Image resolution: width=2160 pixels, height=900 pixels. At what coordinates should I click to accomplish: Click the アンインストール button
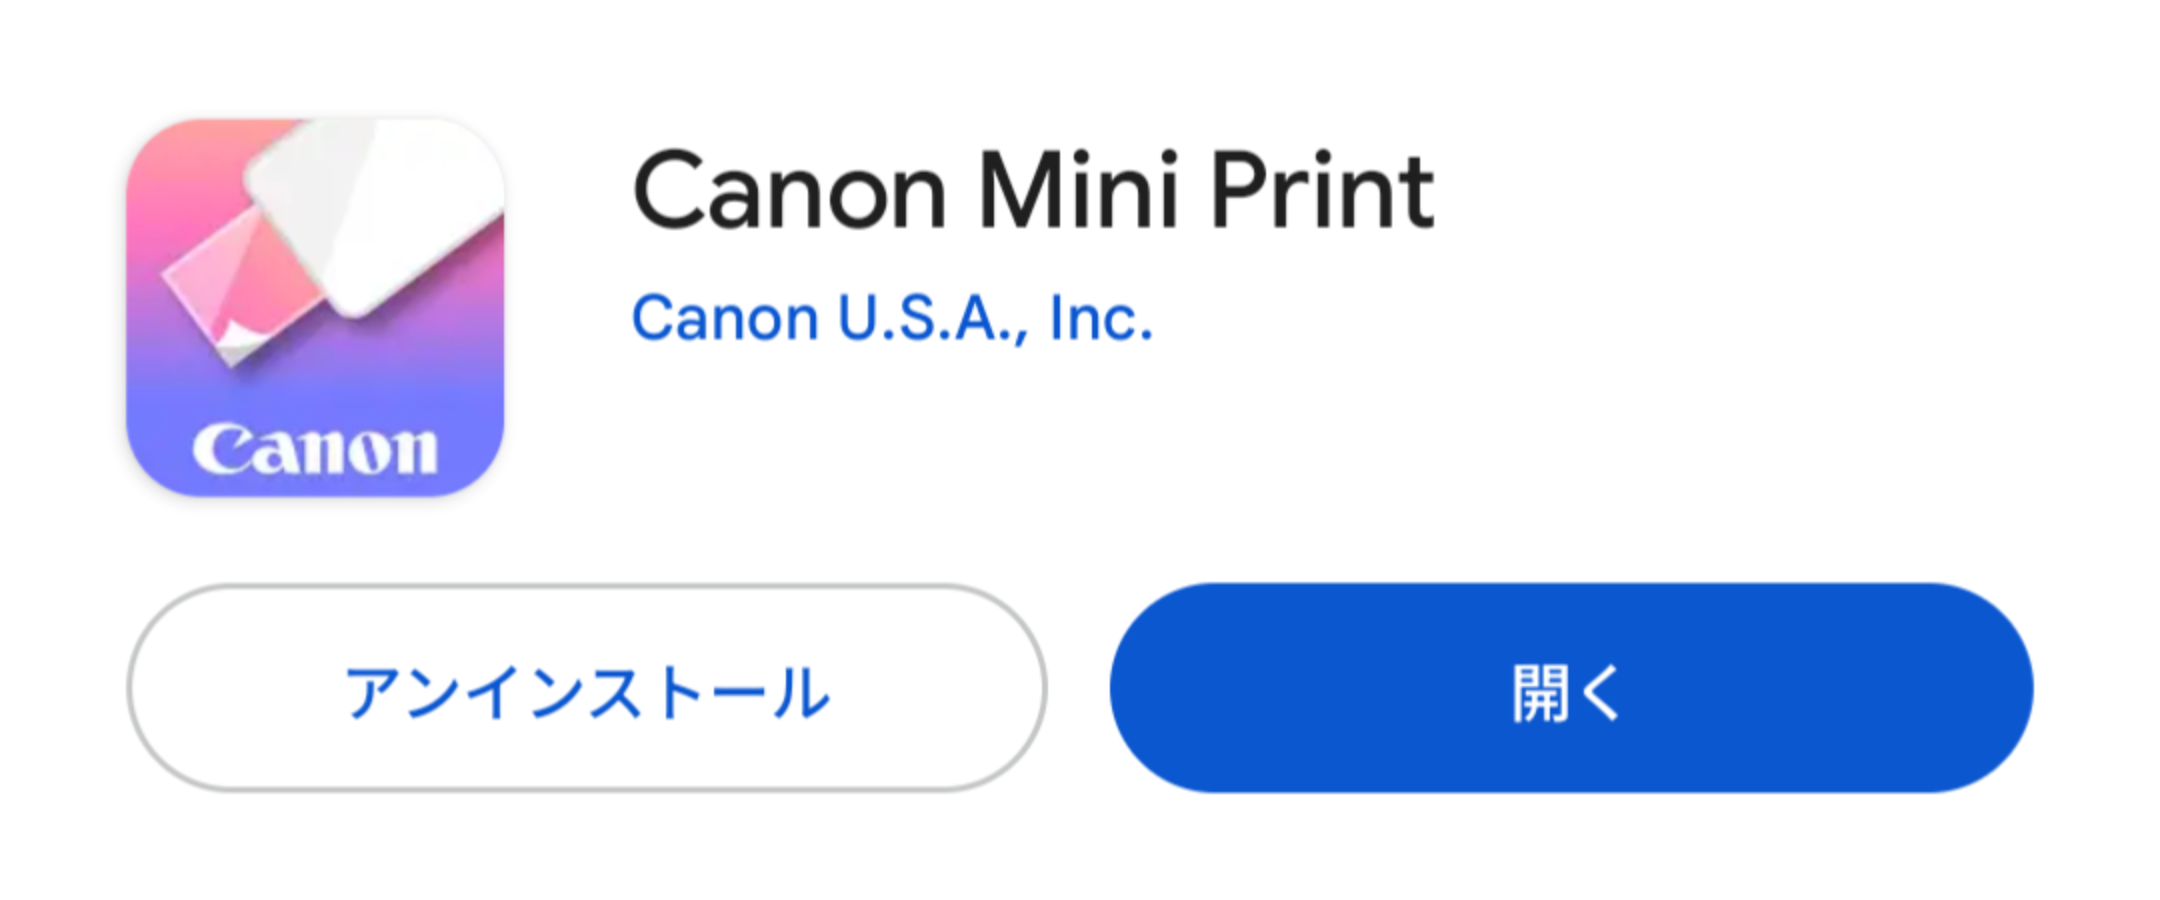pos(587,688)
